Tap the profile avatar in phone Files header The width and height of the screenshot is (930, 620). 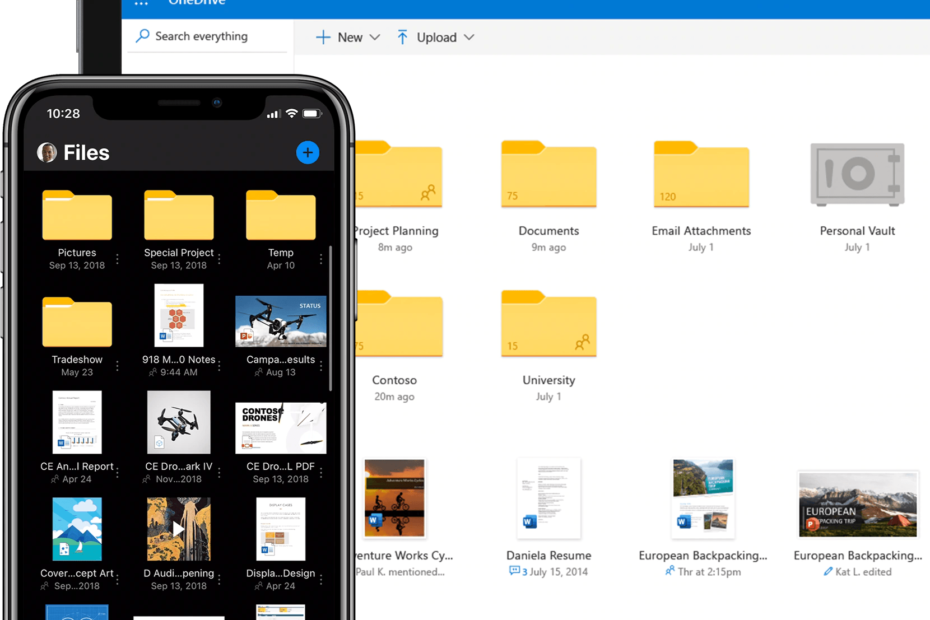pyautogui.click(x=47, y=152)
